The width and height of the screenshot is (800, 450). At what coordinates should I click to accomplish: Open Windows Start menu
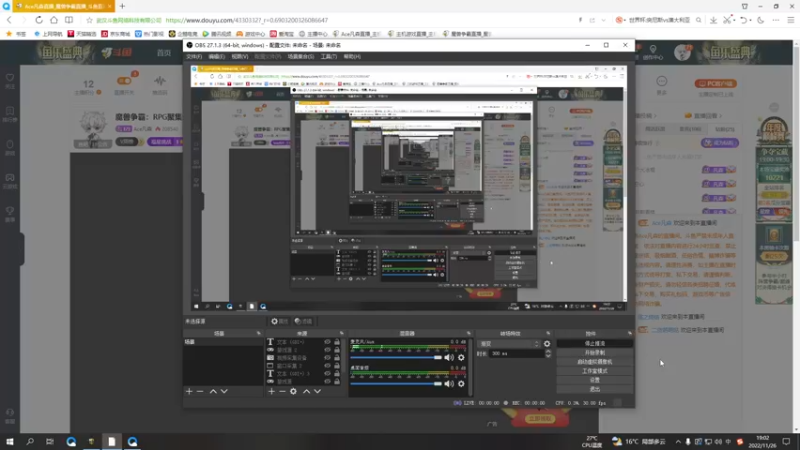10,441
